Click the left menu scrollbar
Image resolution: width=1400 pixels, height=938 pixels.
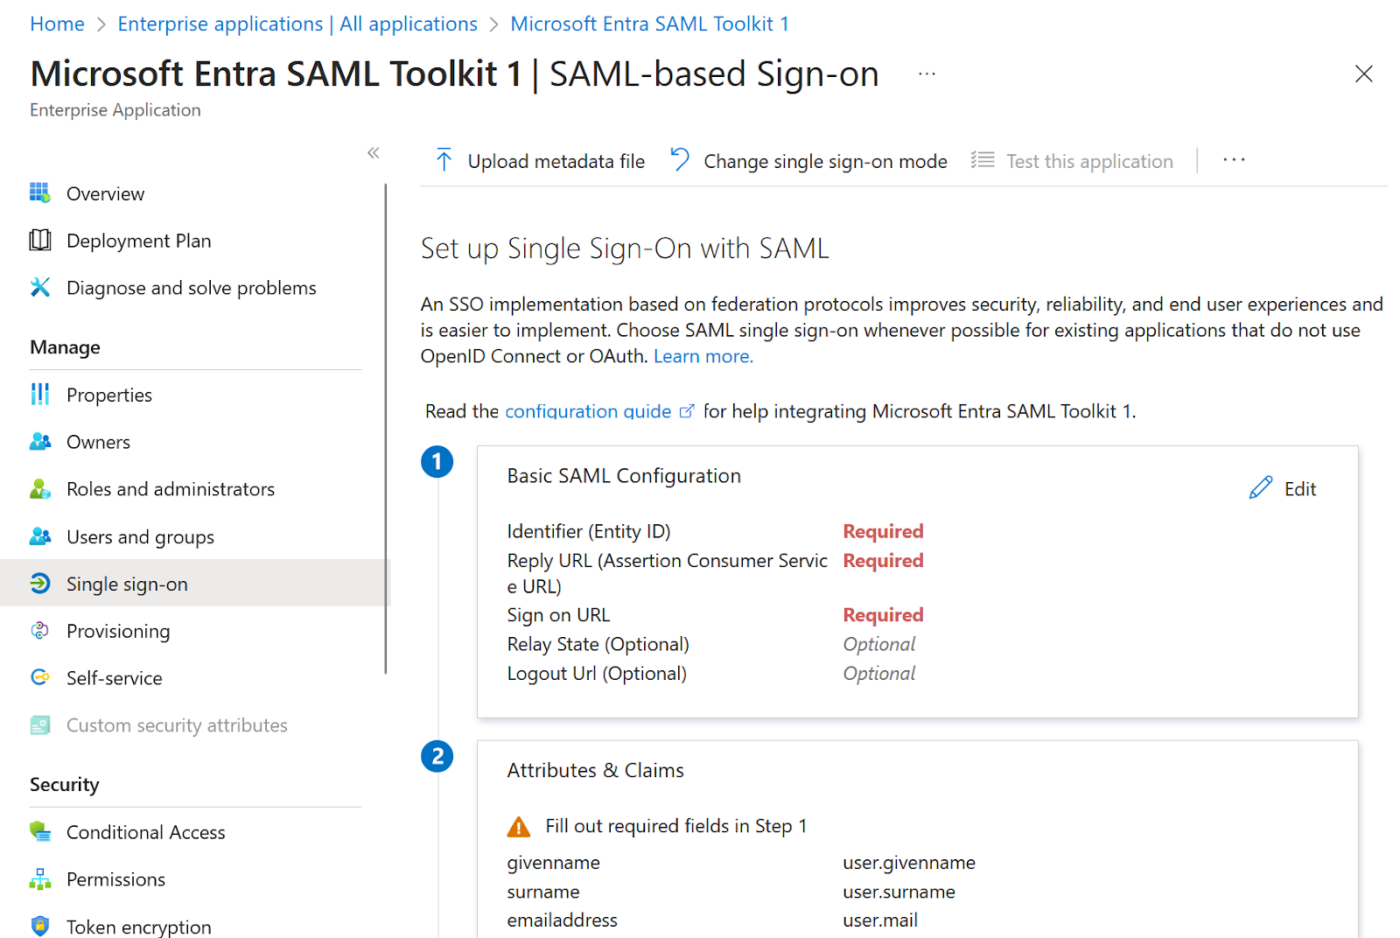[x=385, y=428]
